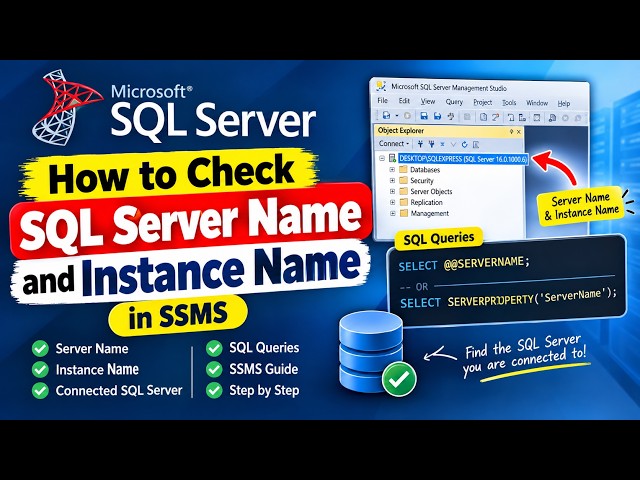This screenshot has height=480, width=640.
Task: Click the hand-shaped icon after the floppy disks
Action: coord(451,116)
